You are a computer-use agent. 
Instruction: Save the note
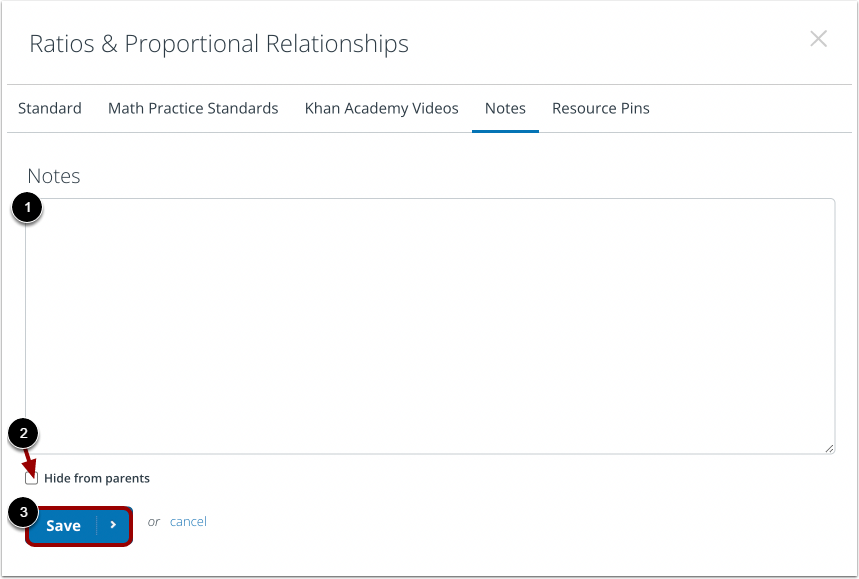tap(63, 526)
